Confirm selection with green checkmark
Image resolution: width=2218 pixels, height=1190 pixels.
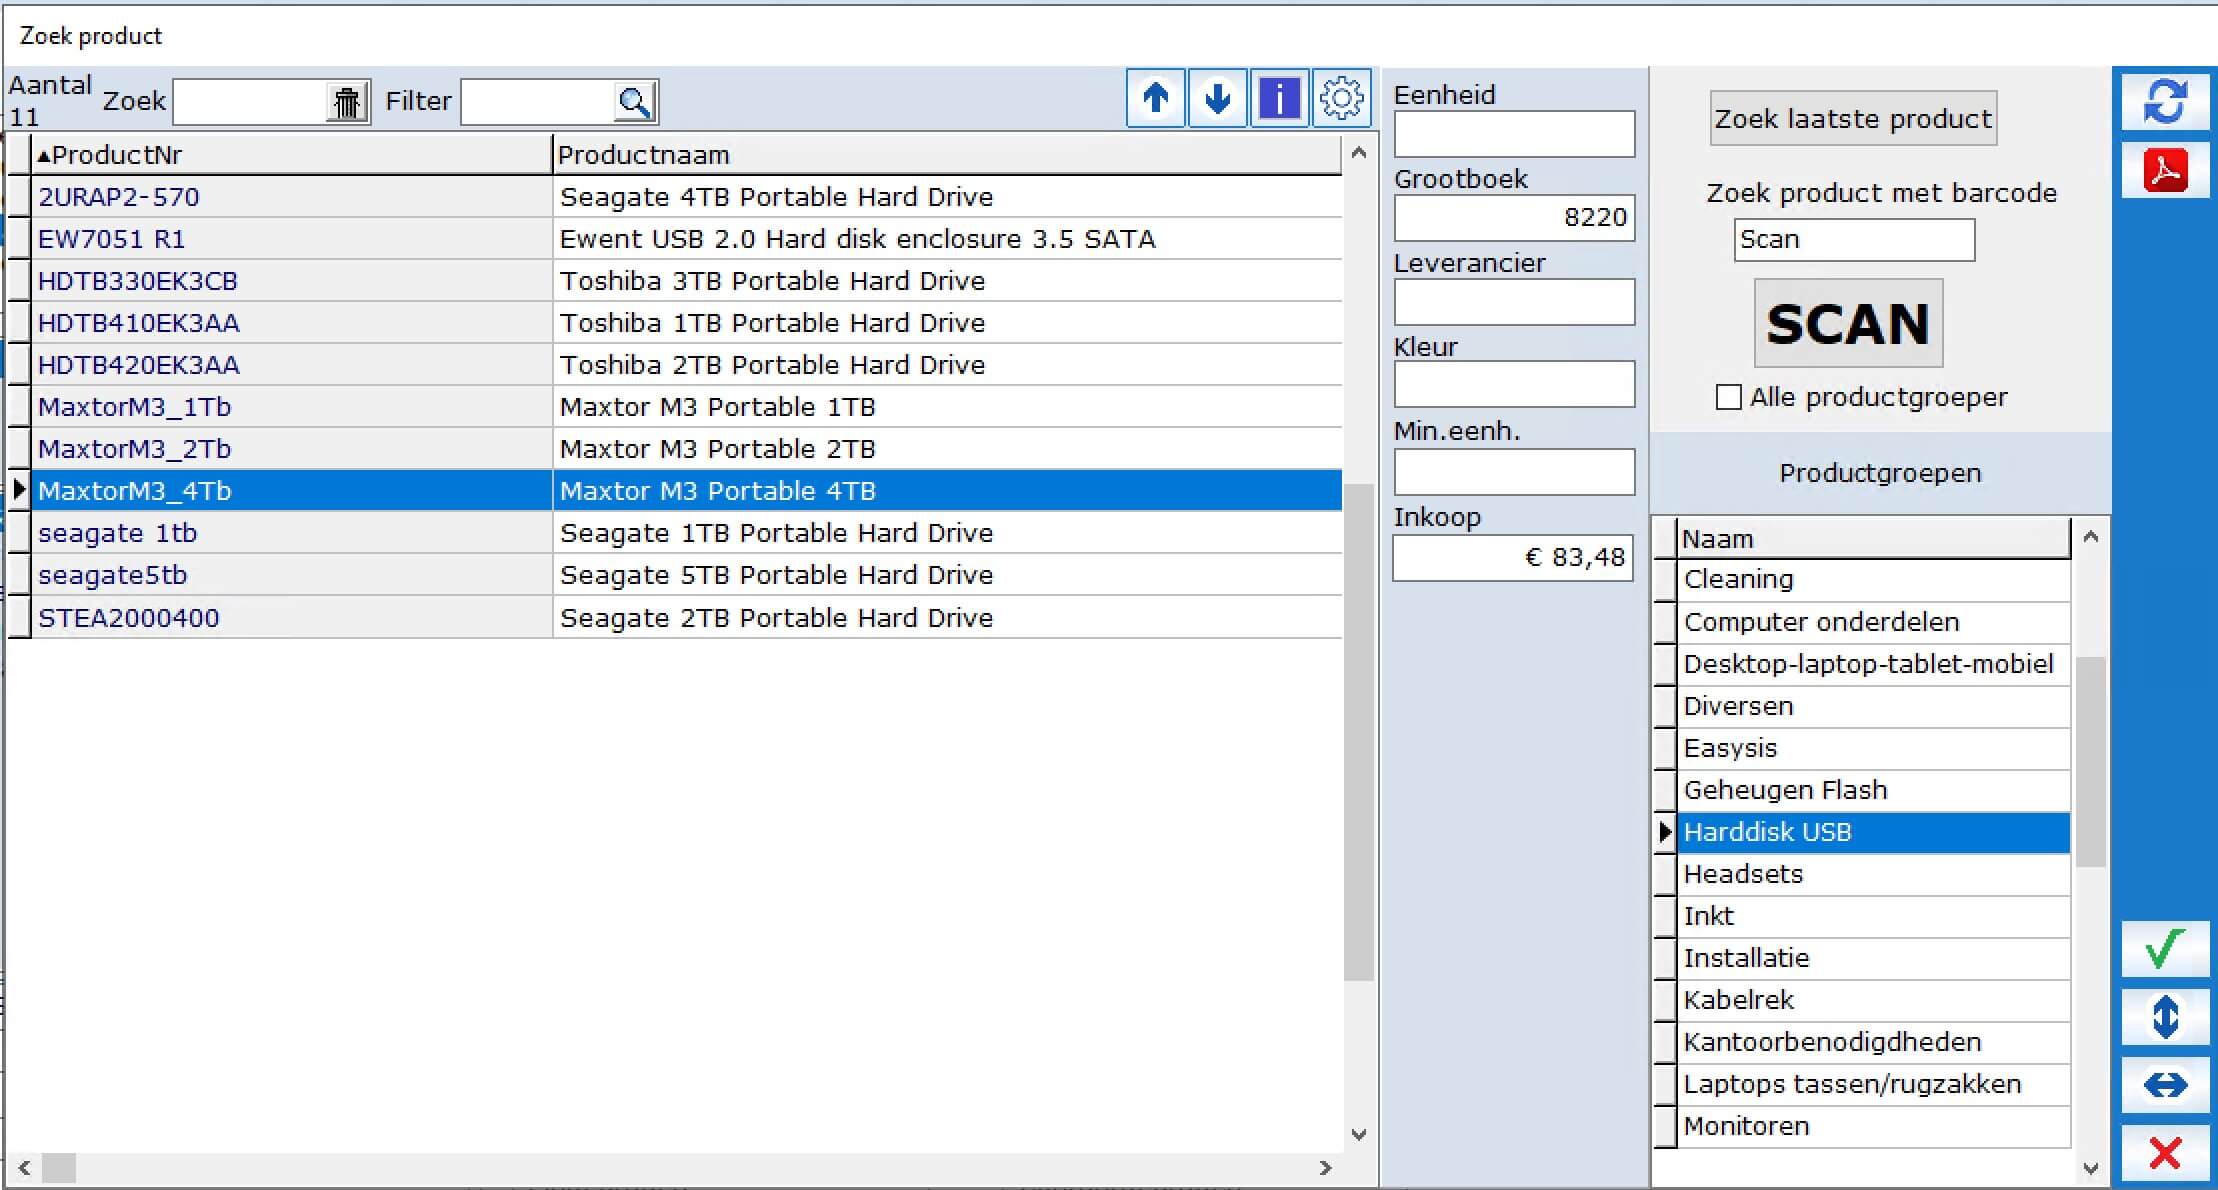[2165, 948]
